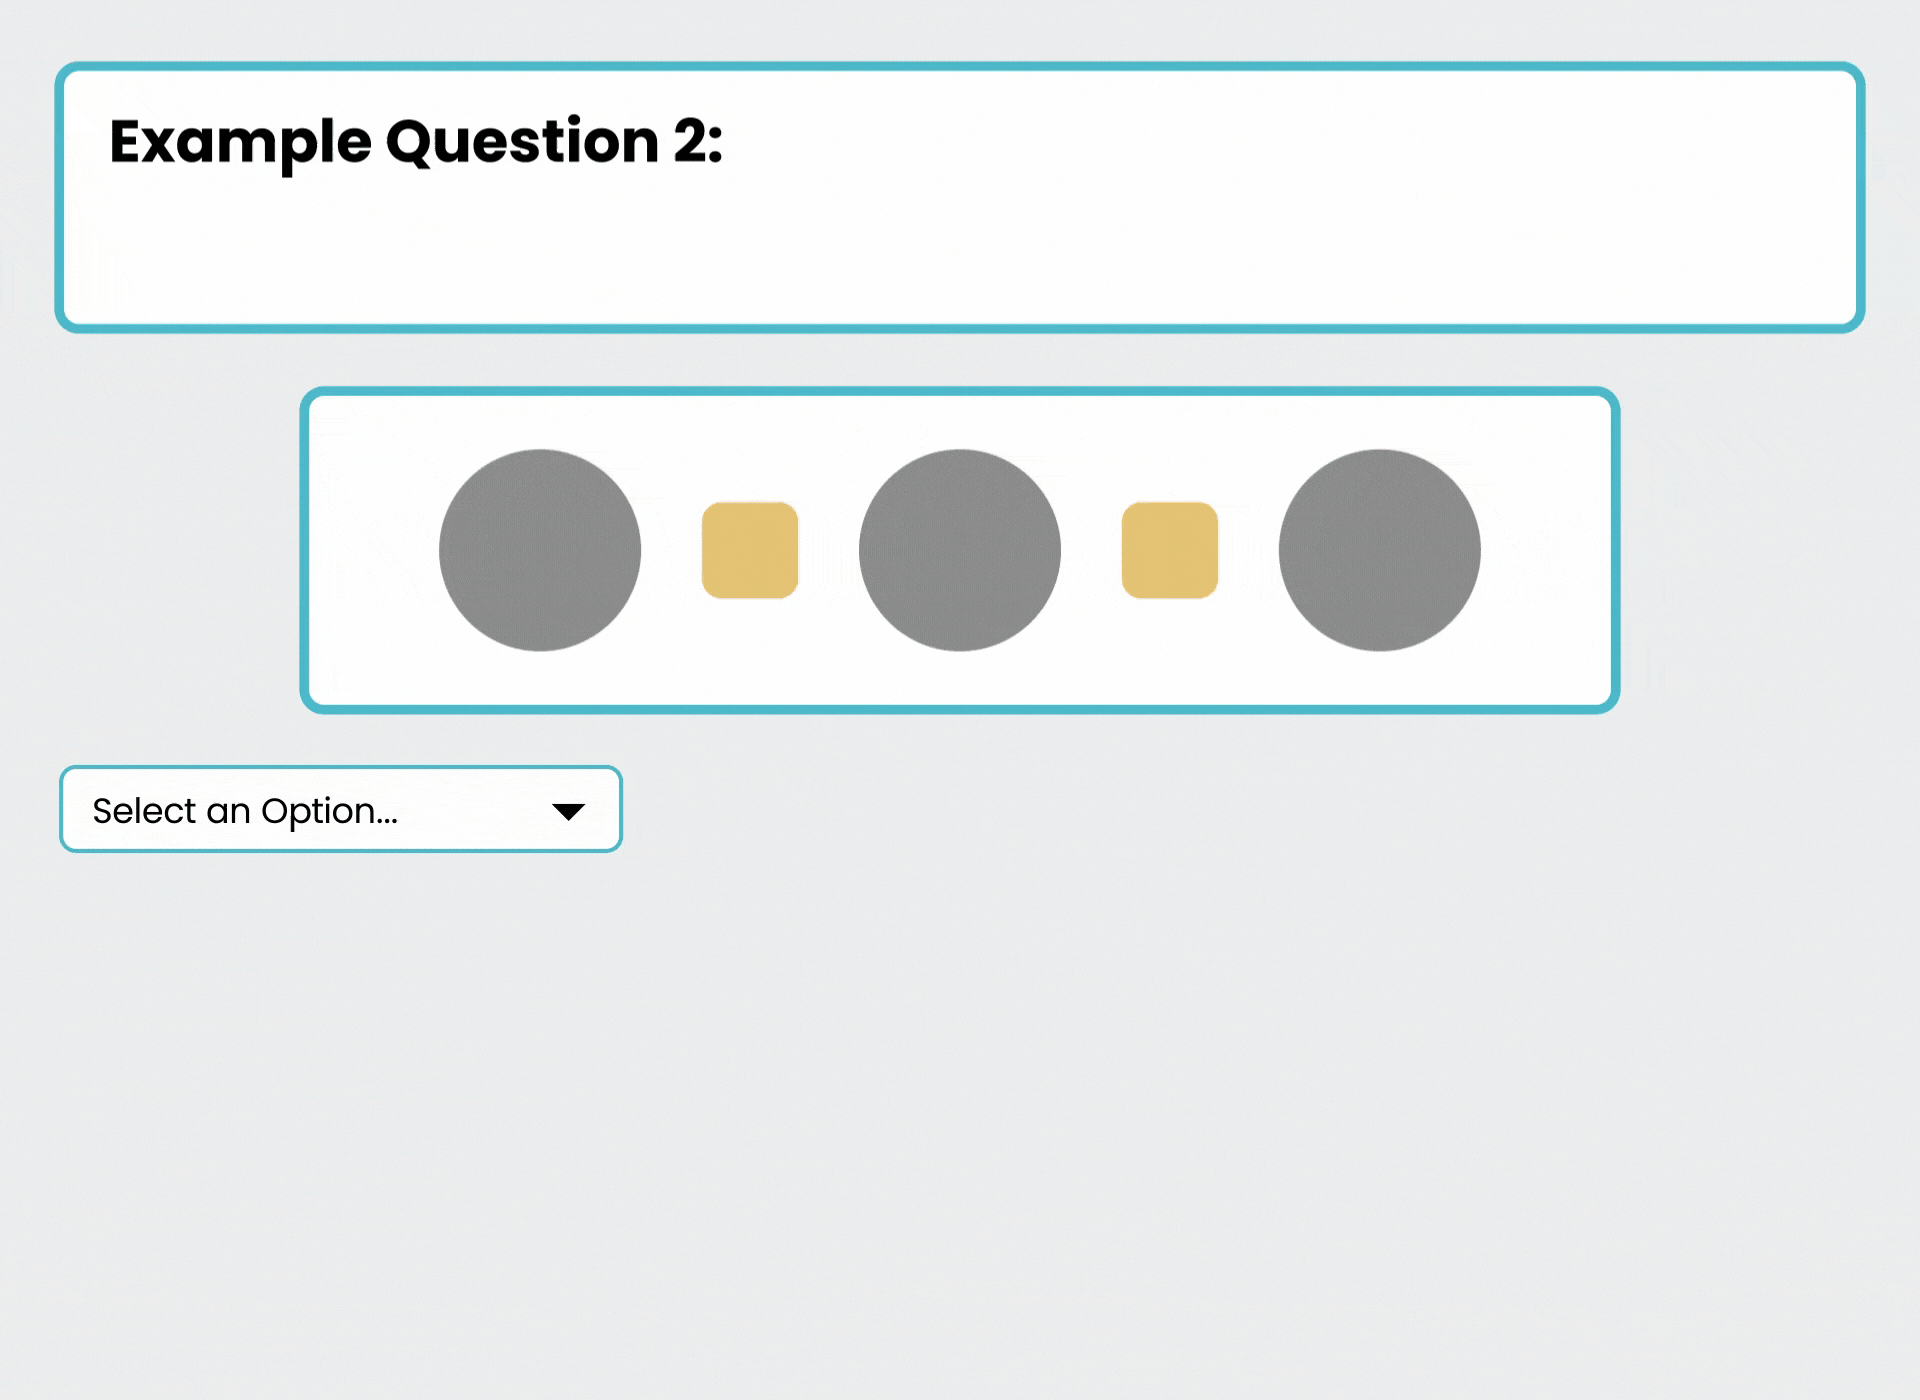The height and width of the screenshot is (1400, 1920).
Task: Click the square between the two leftmost circles
Action: (x=749, y=549)
